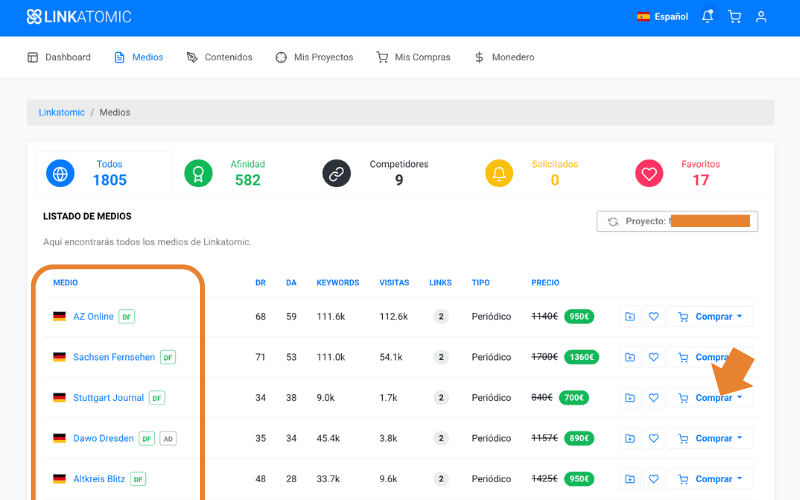Select the Todos 1805 tab

point(104,173)
